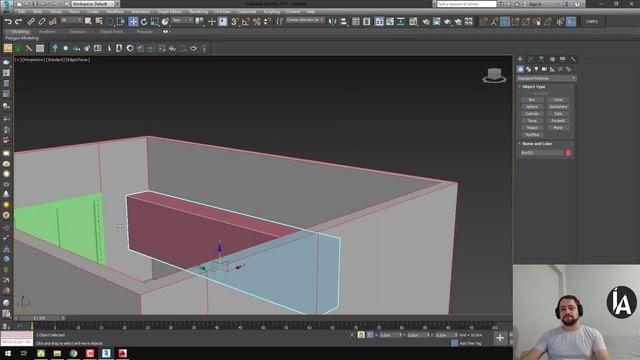
Task: Select the Systems category icon
Action: point(568,69)
